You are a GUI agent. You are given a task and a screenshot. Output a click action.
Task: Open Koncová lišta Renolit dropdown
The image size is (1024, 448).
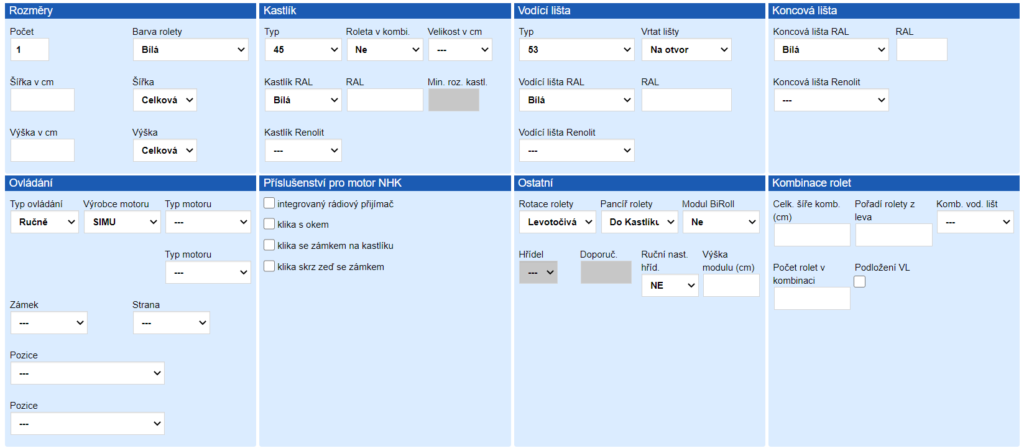pos(831,100)
